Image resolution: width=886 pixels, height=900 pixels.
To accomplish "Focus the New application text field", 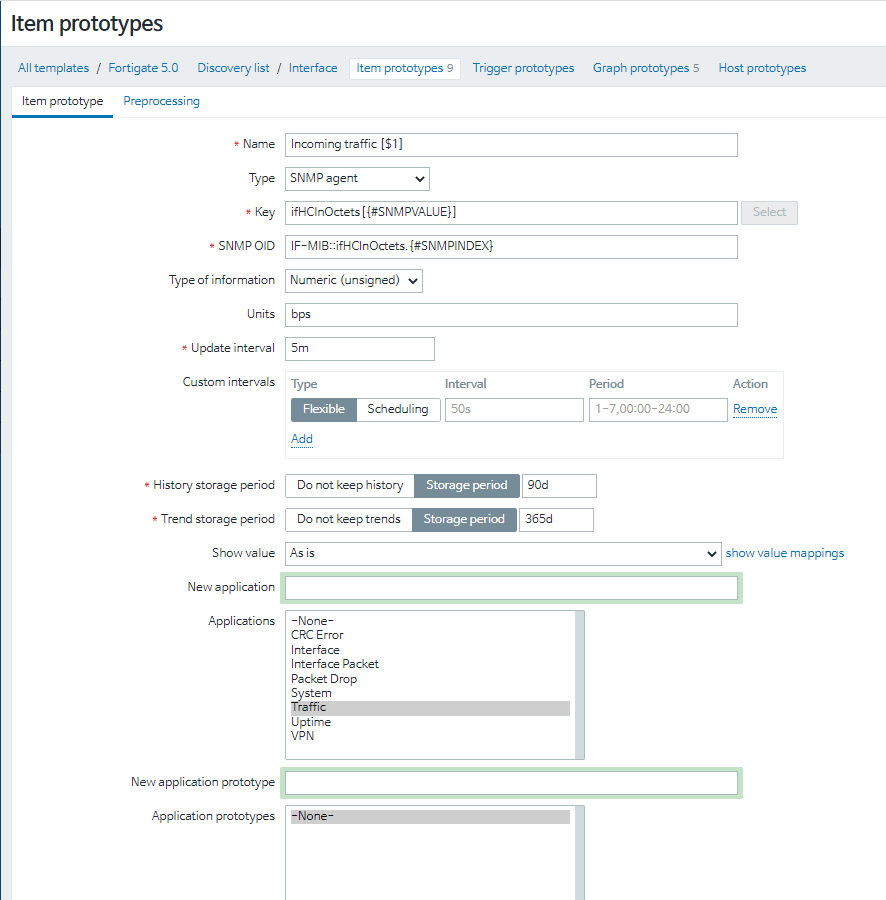I will [511, 587].
